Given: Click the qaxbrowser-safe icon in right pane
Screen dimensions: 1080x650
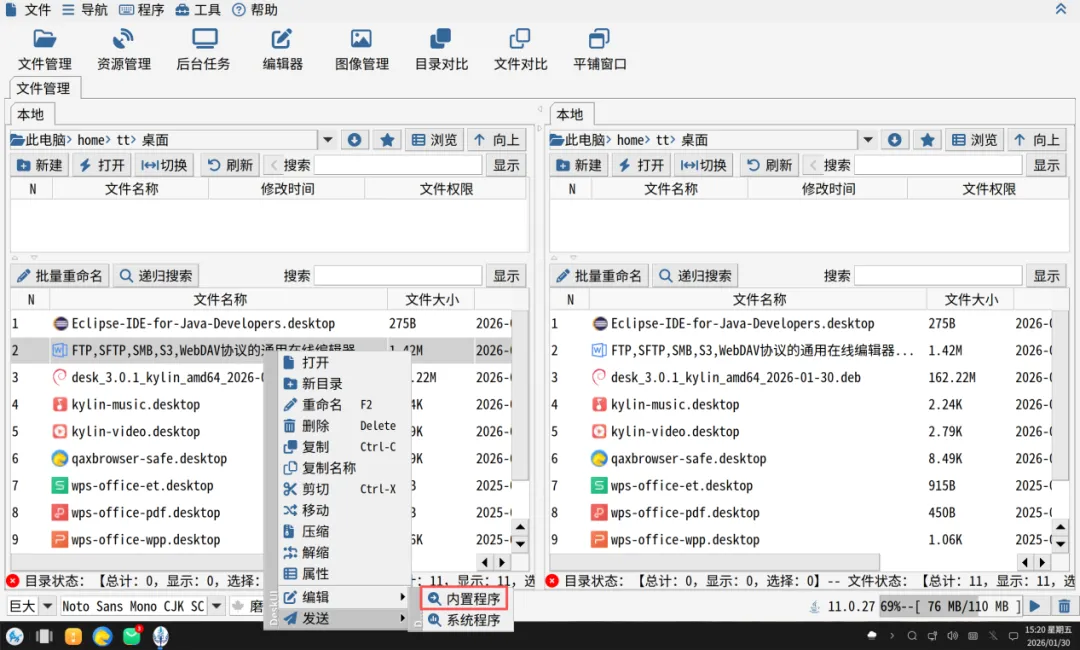Looking at the screenshot, I should point(600,459).
